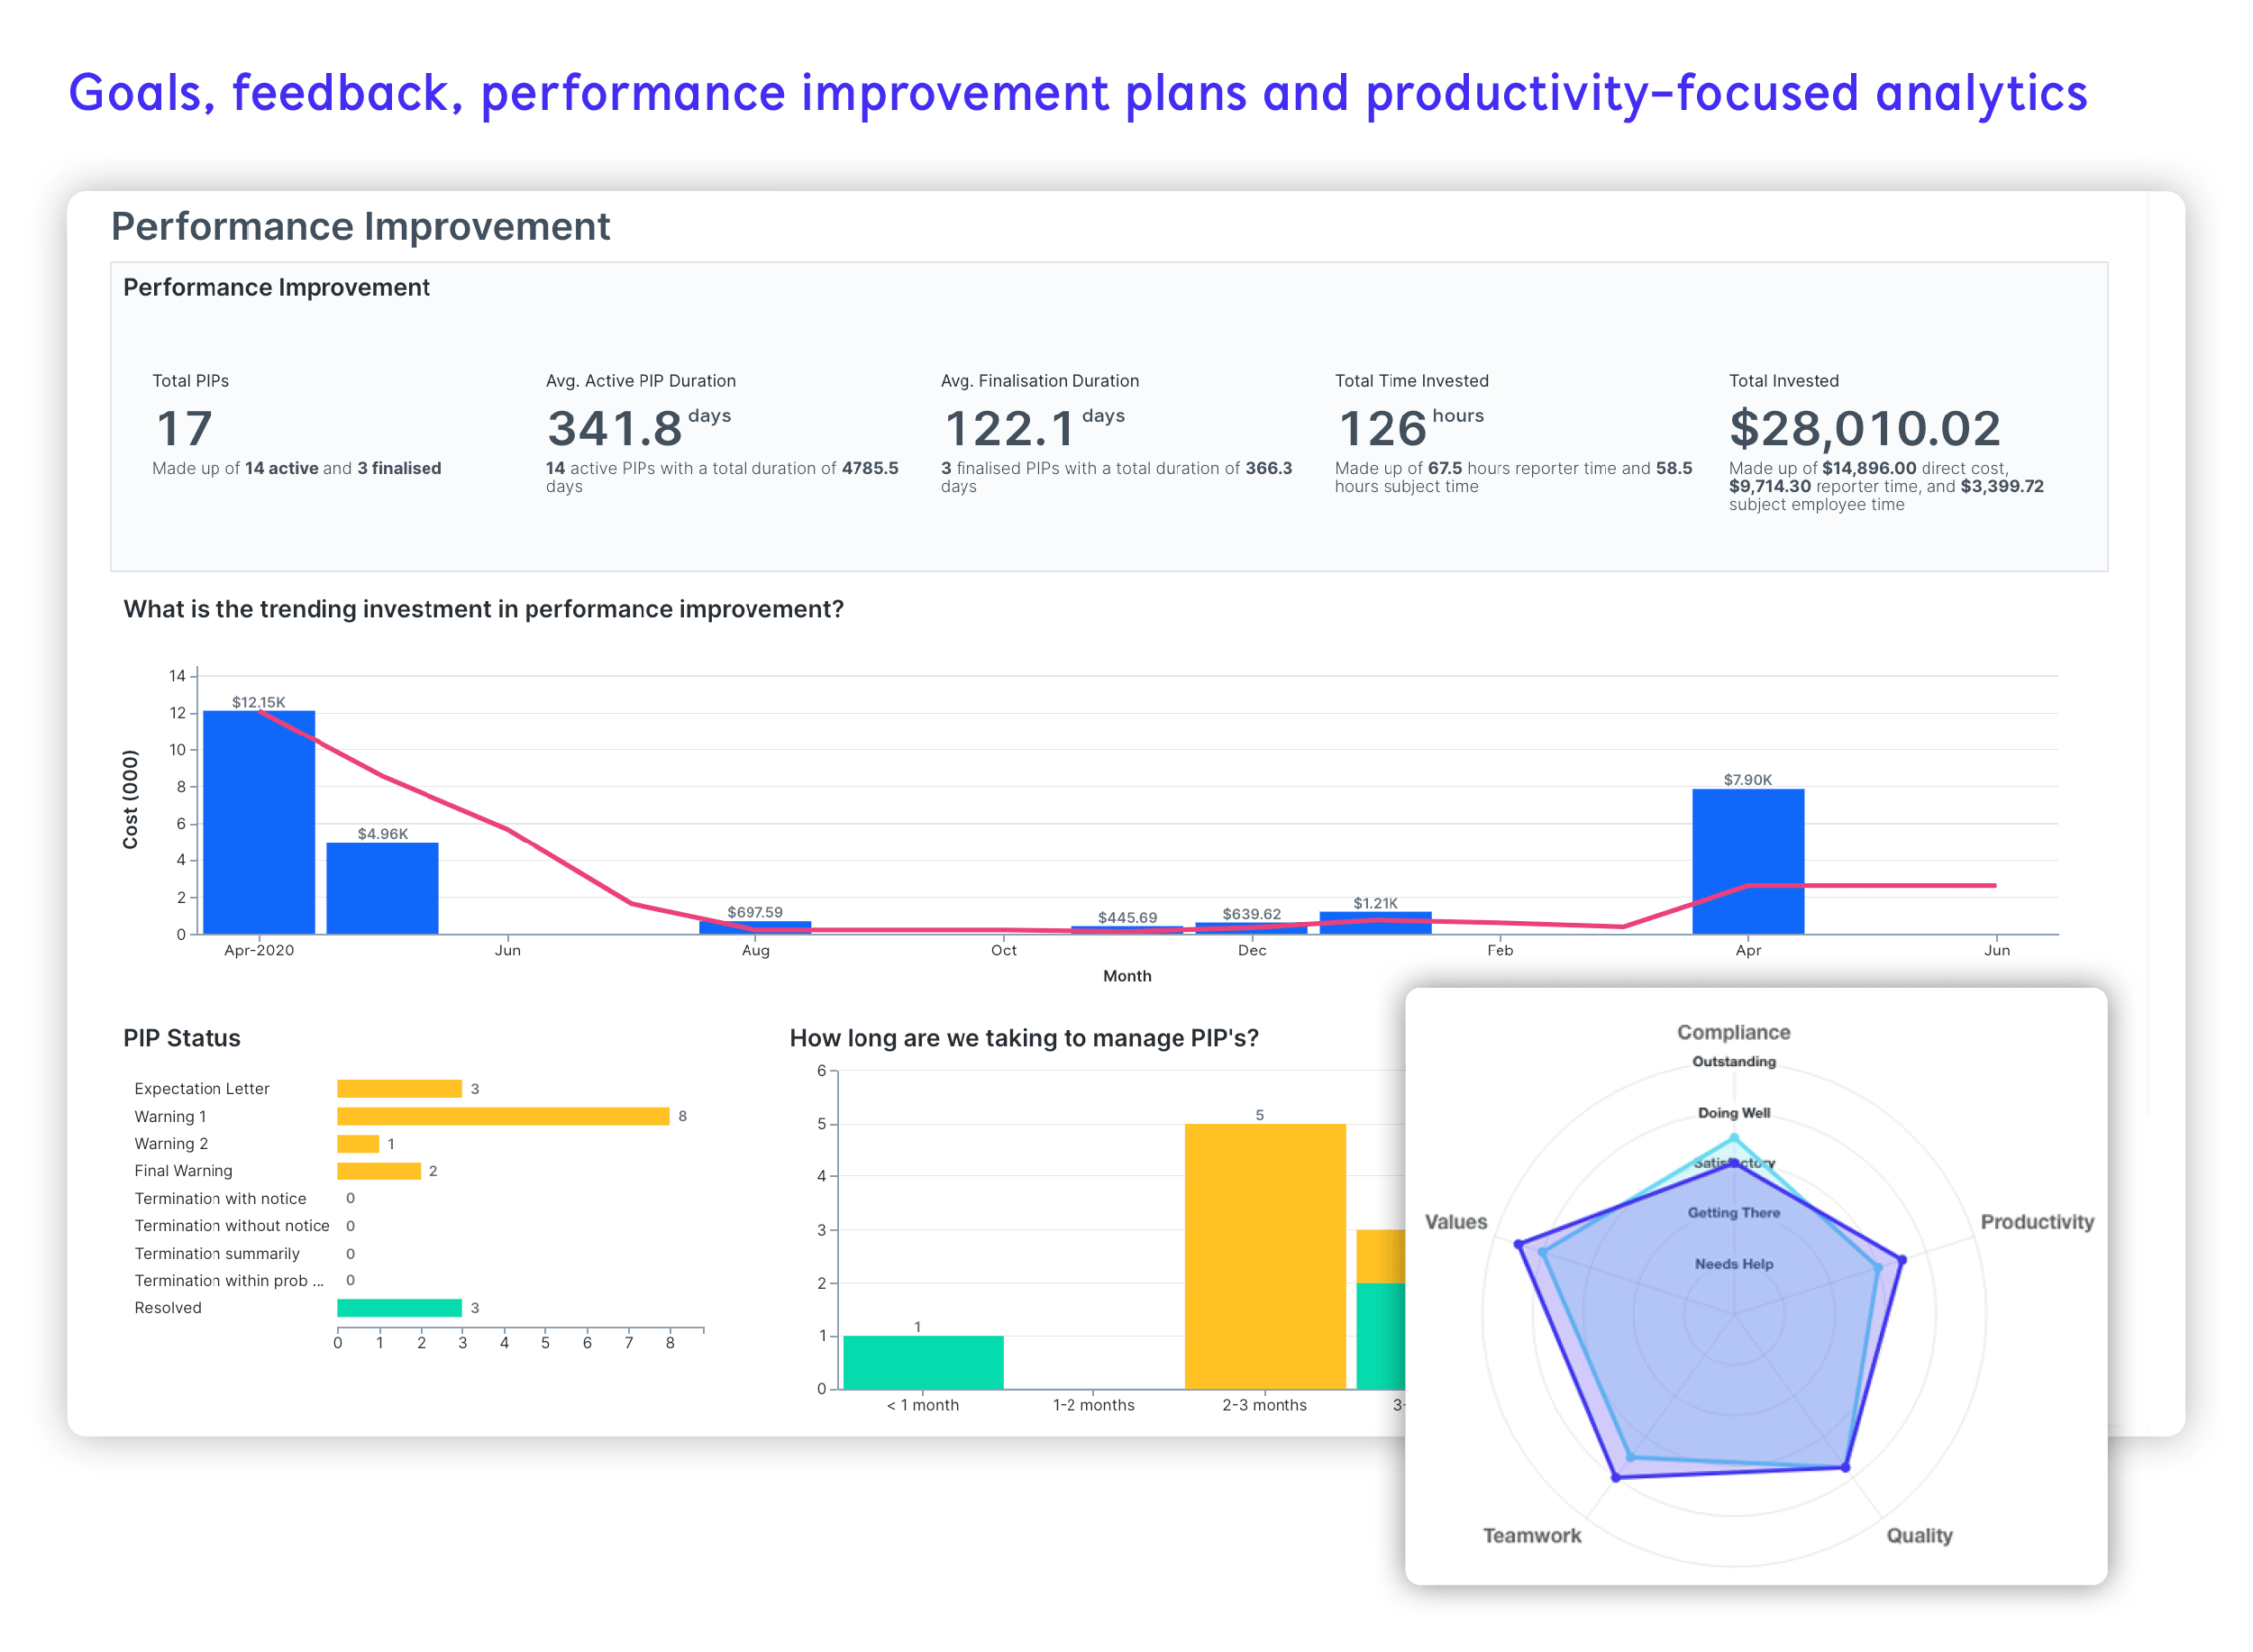Image resolution: width=2253 pixels, height=1652 pixels.
Task: Click the 122.1 days Finalisation Duration value
Action: click(x=1034, y=428)
